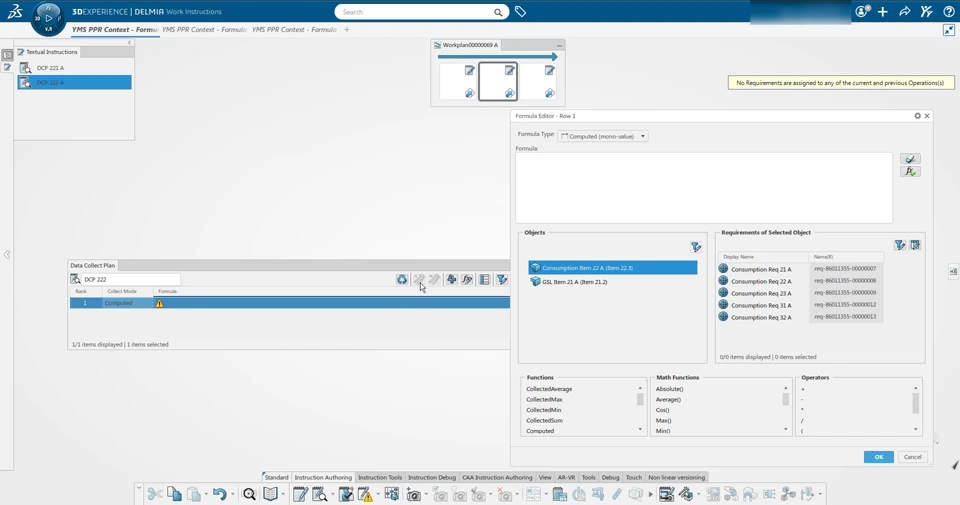The height and width of the screenshot is (505, 960).
Task: Add a new tab with the plus button
Action: (x=347, y=29)
